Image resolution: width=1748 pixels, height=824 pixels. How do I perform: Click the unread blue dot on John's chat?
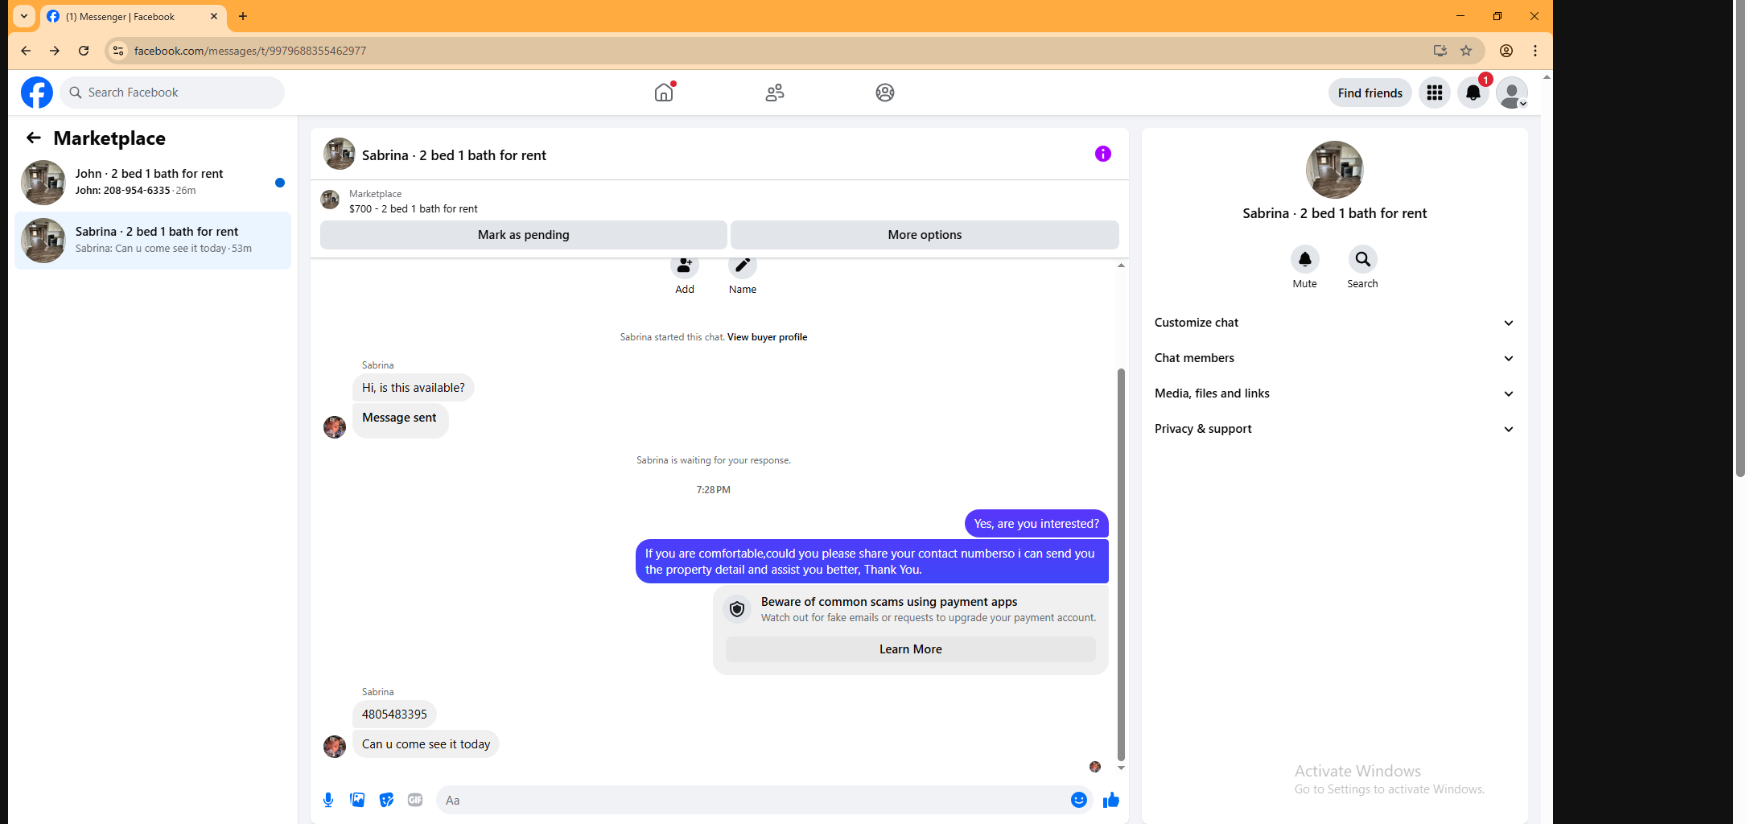(280, 182)
